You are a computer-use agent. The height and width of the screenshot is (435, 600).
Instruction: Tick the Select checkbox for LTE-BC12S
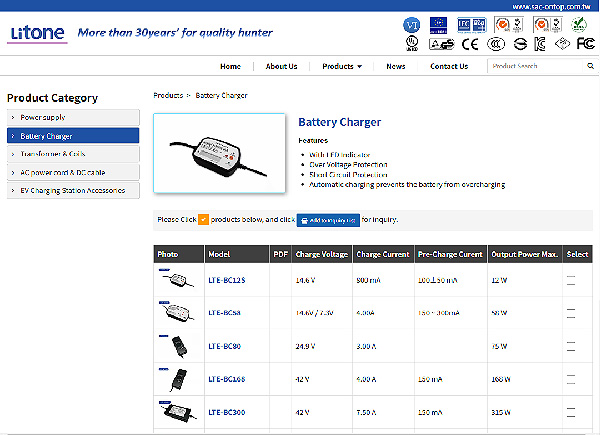(x=571, y=280)
